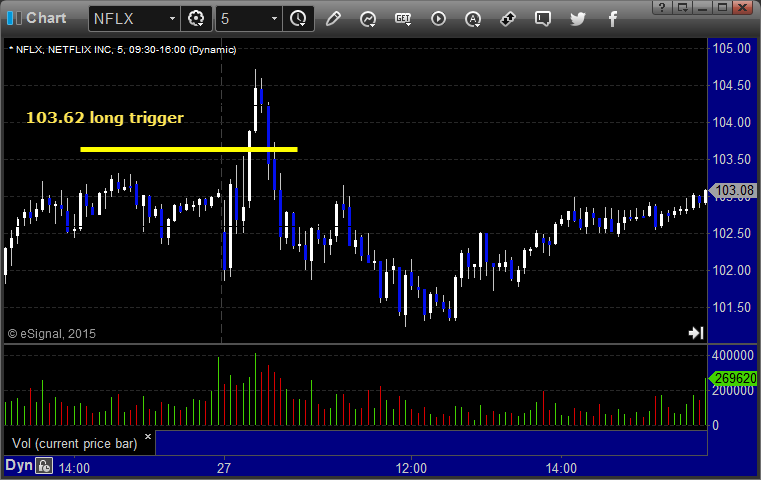This screenshot has height=480, width=761.
Task: Click the 104.50 price axis label
Action: click(x=731, y=85)
